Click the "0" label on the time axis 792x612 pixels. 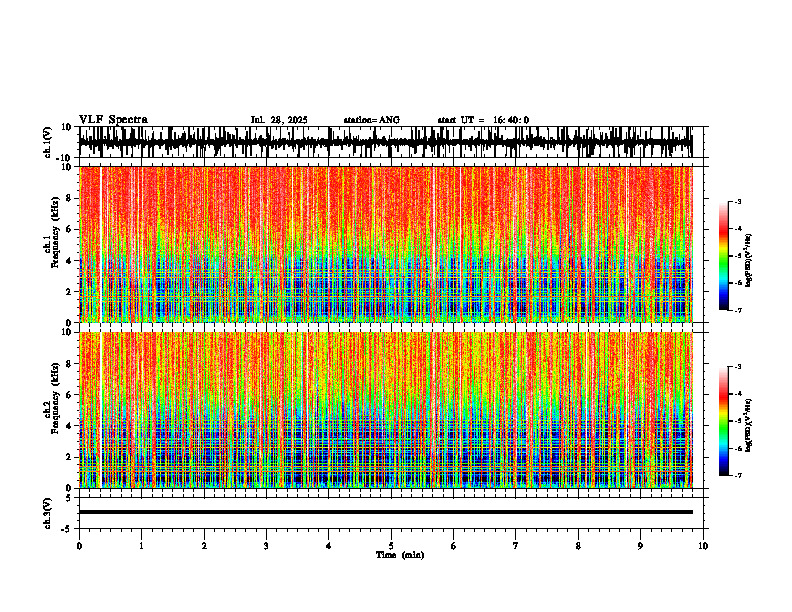(x=79, y=546)
